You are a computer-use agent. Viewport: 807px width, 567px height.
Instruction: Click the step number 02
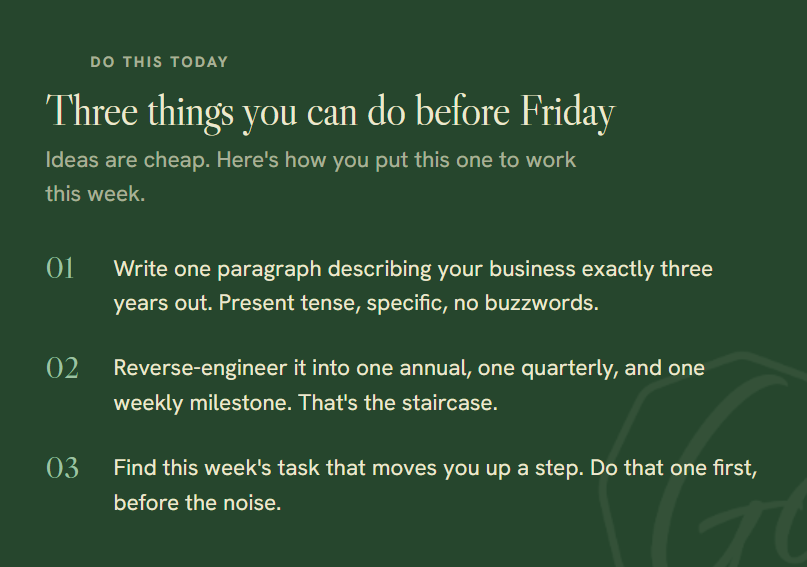click(x=62, y=368)
